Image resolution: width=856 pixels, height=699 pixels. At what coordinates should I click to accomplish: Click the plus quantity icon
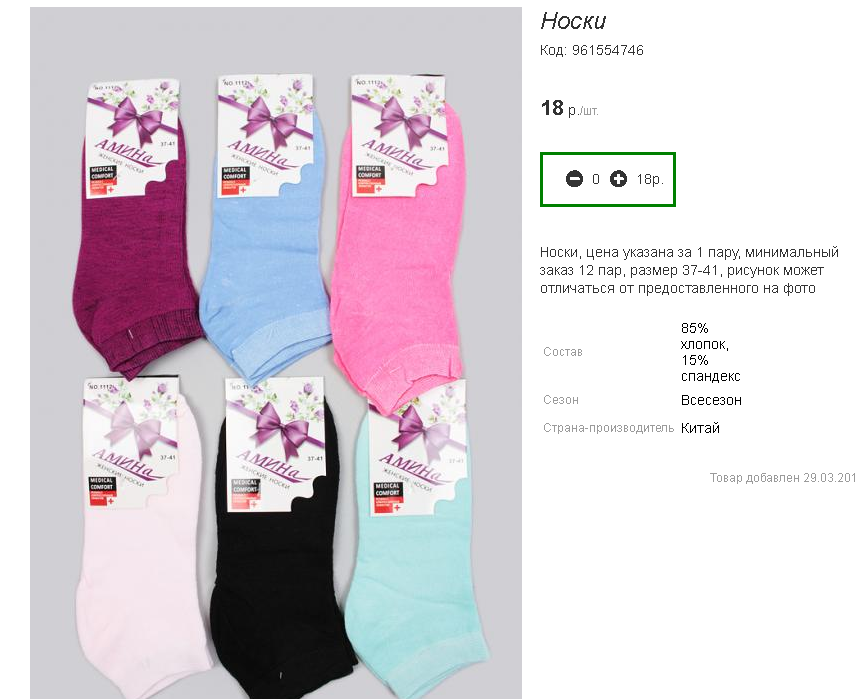tap(618, 179)
